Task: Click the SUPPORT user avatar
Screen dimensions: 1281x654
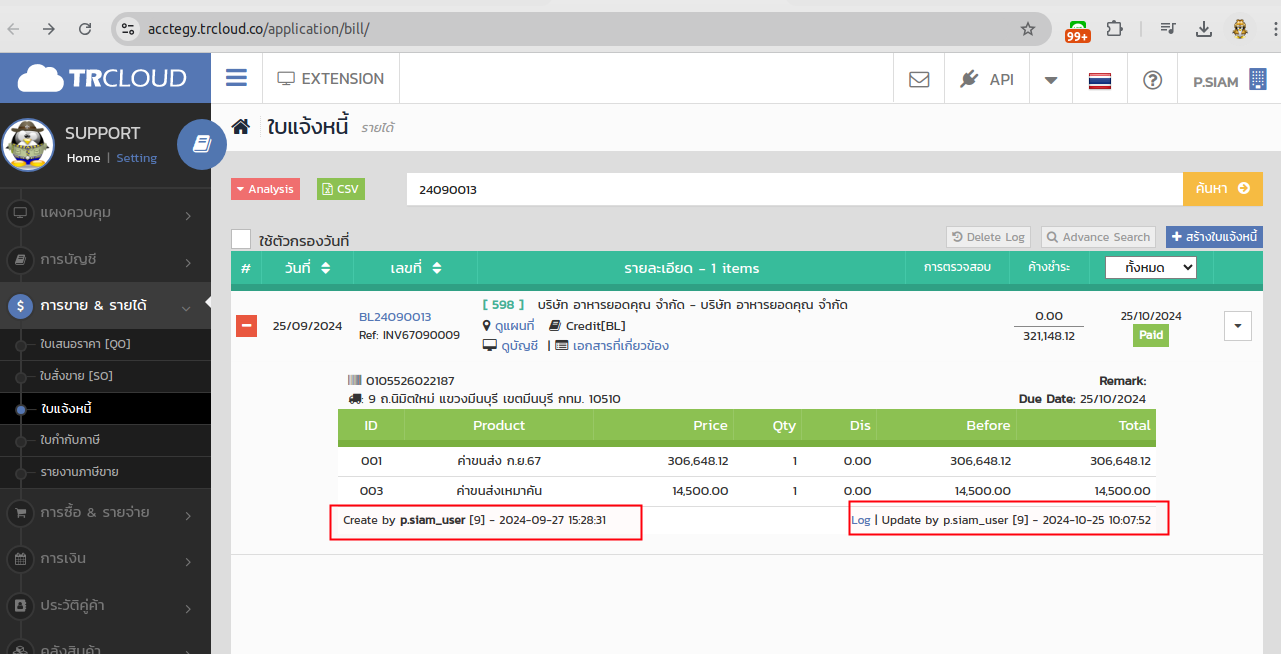Action: point(28,145)
